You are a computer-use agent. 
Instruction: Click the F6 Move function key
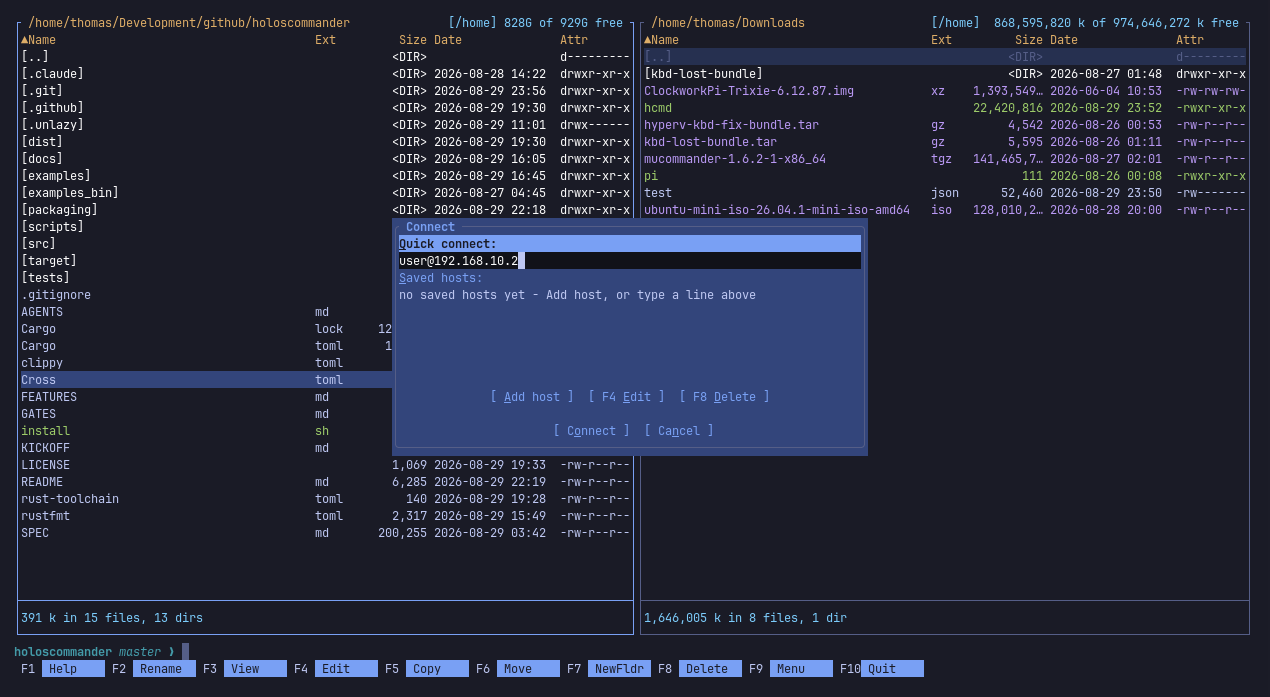click(x=517, y=669)
